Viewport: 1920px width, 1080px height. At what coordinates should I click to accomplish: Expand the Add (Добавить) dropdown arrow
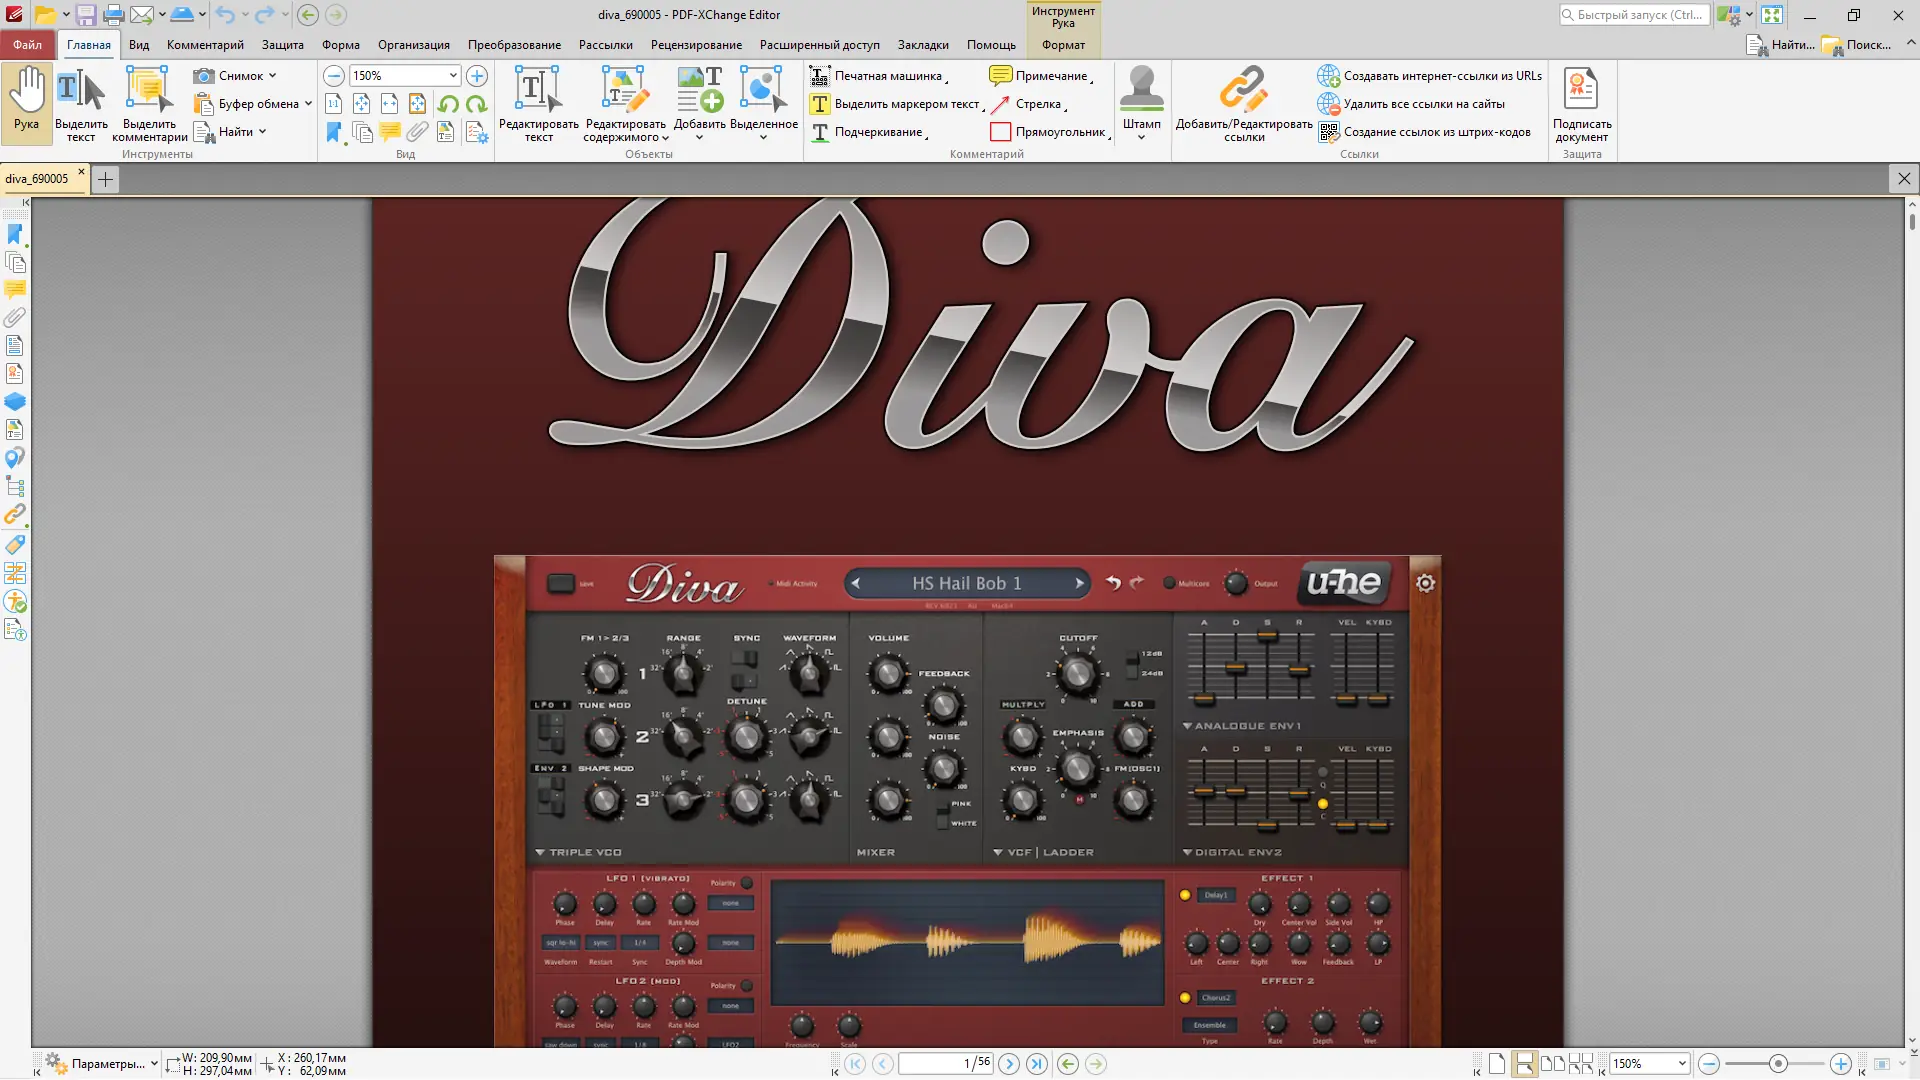point(699,138)
